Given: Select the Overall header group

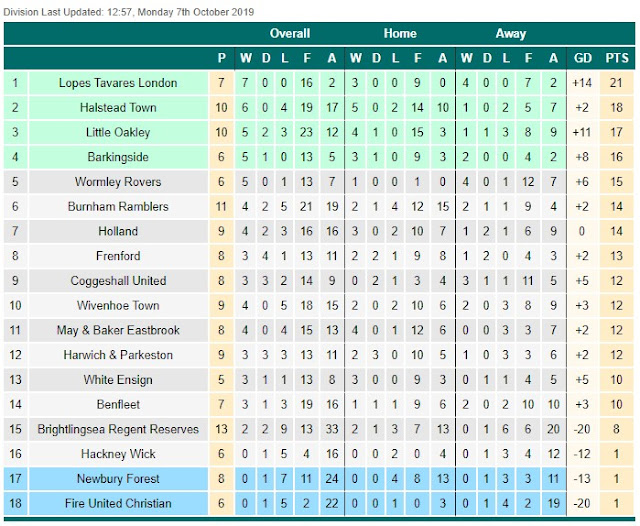Looking at the screenshot, I should [289, 33].
